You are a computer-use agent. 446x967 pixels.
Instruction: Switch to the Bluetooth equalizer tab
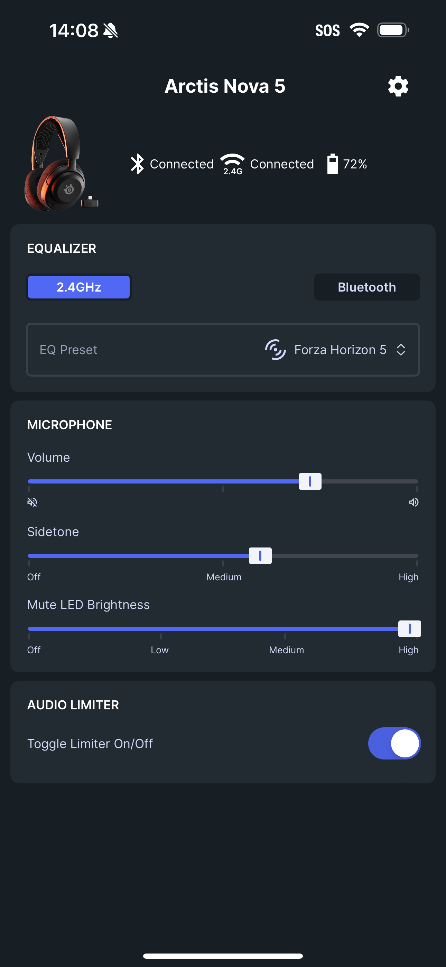pos(367,287)
